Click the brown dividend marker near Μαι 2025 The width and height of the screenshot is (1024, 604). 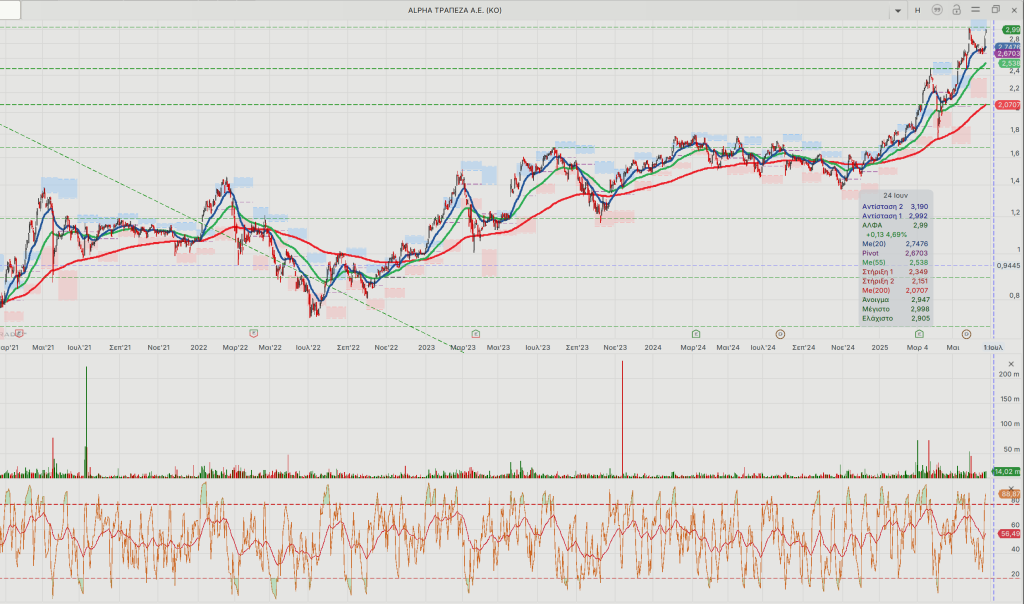coord(966,332)
